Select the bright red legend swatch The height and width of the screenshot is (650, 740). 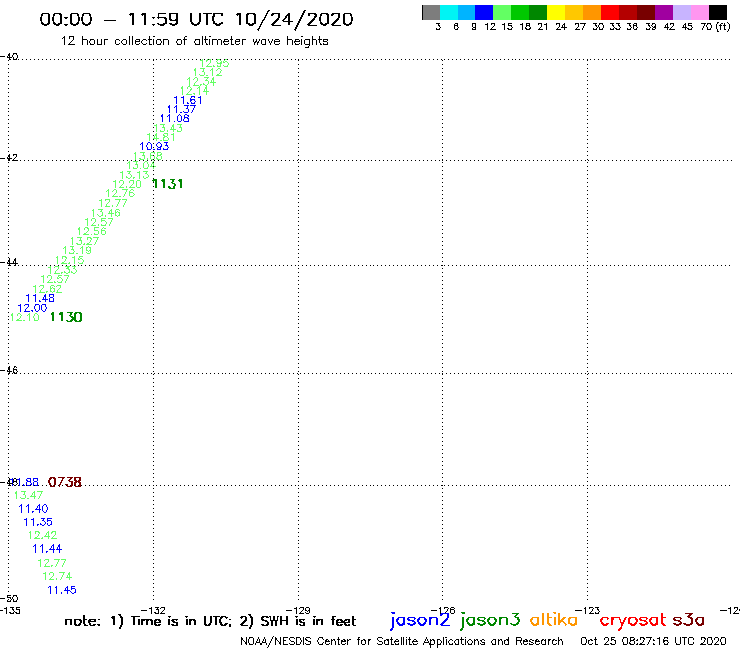pos(610,12)
